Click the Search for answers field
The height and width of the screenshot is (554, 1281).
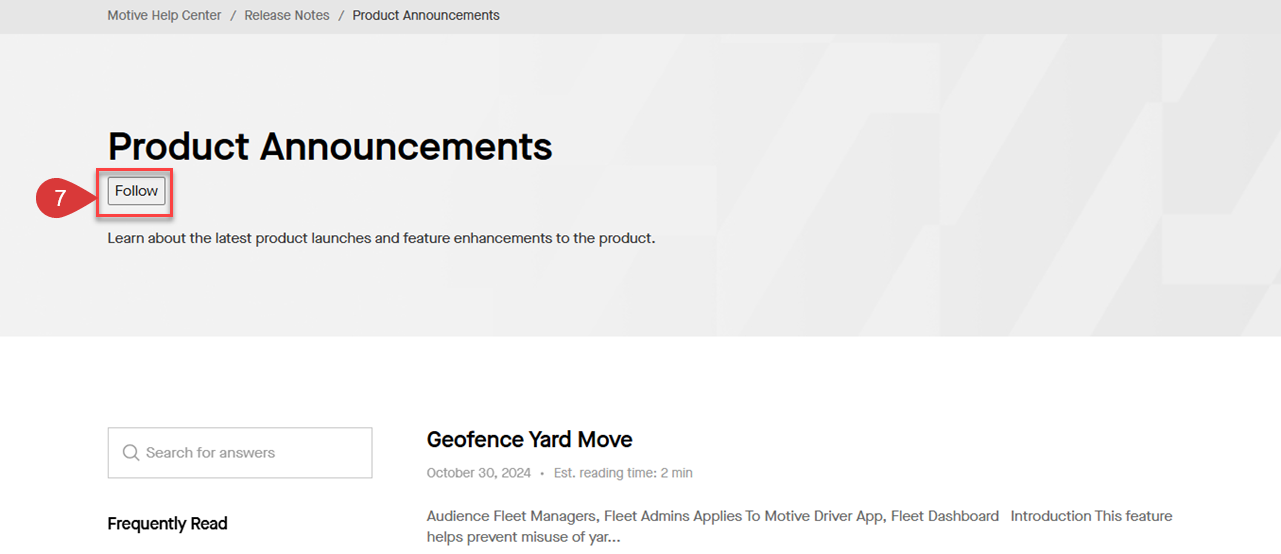click(240, 453)
